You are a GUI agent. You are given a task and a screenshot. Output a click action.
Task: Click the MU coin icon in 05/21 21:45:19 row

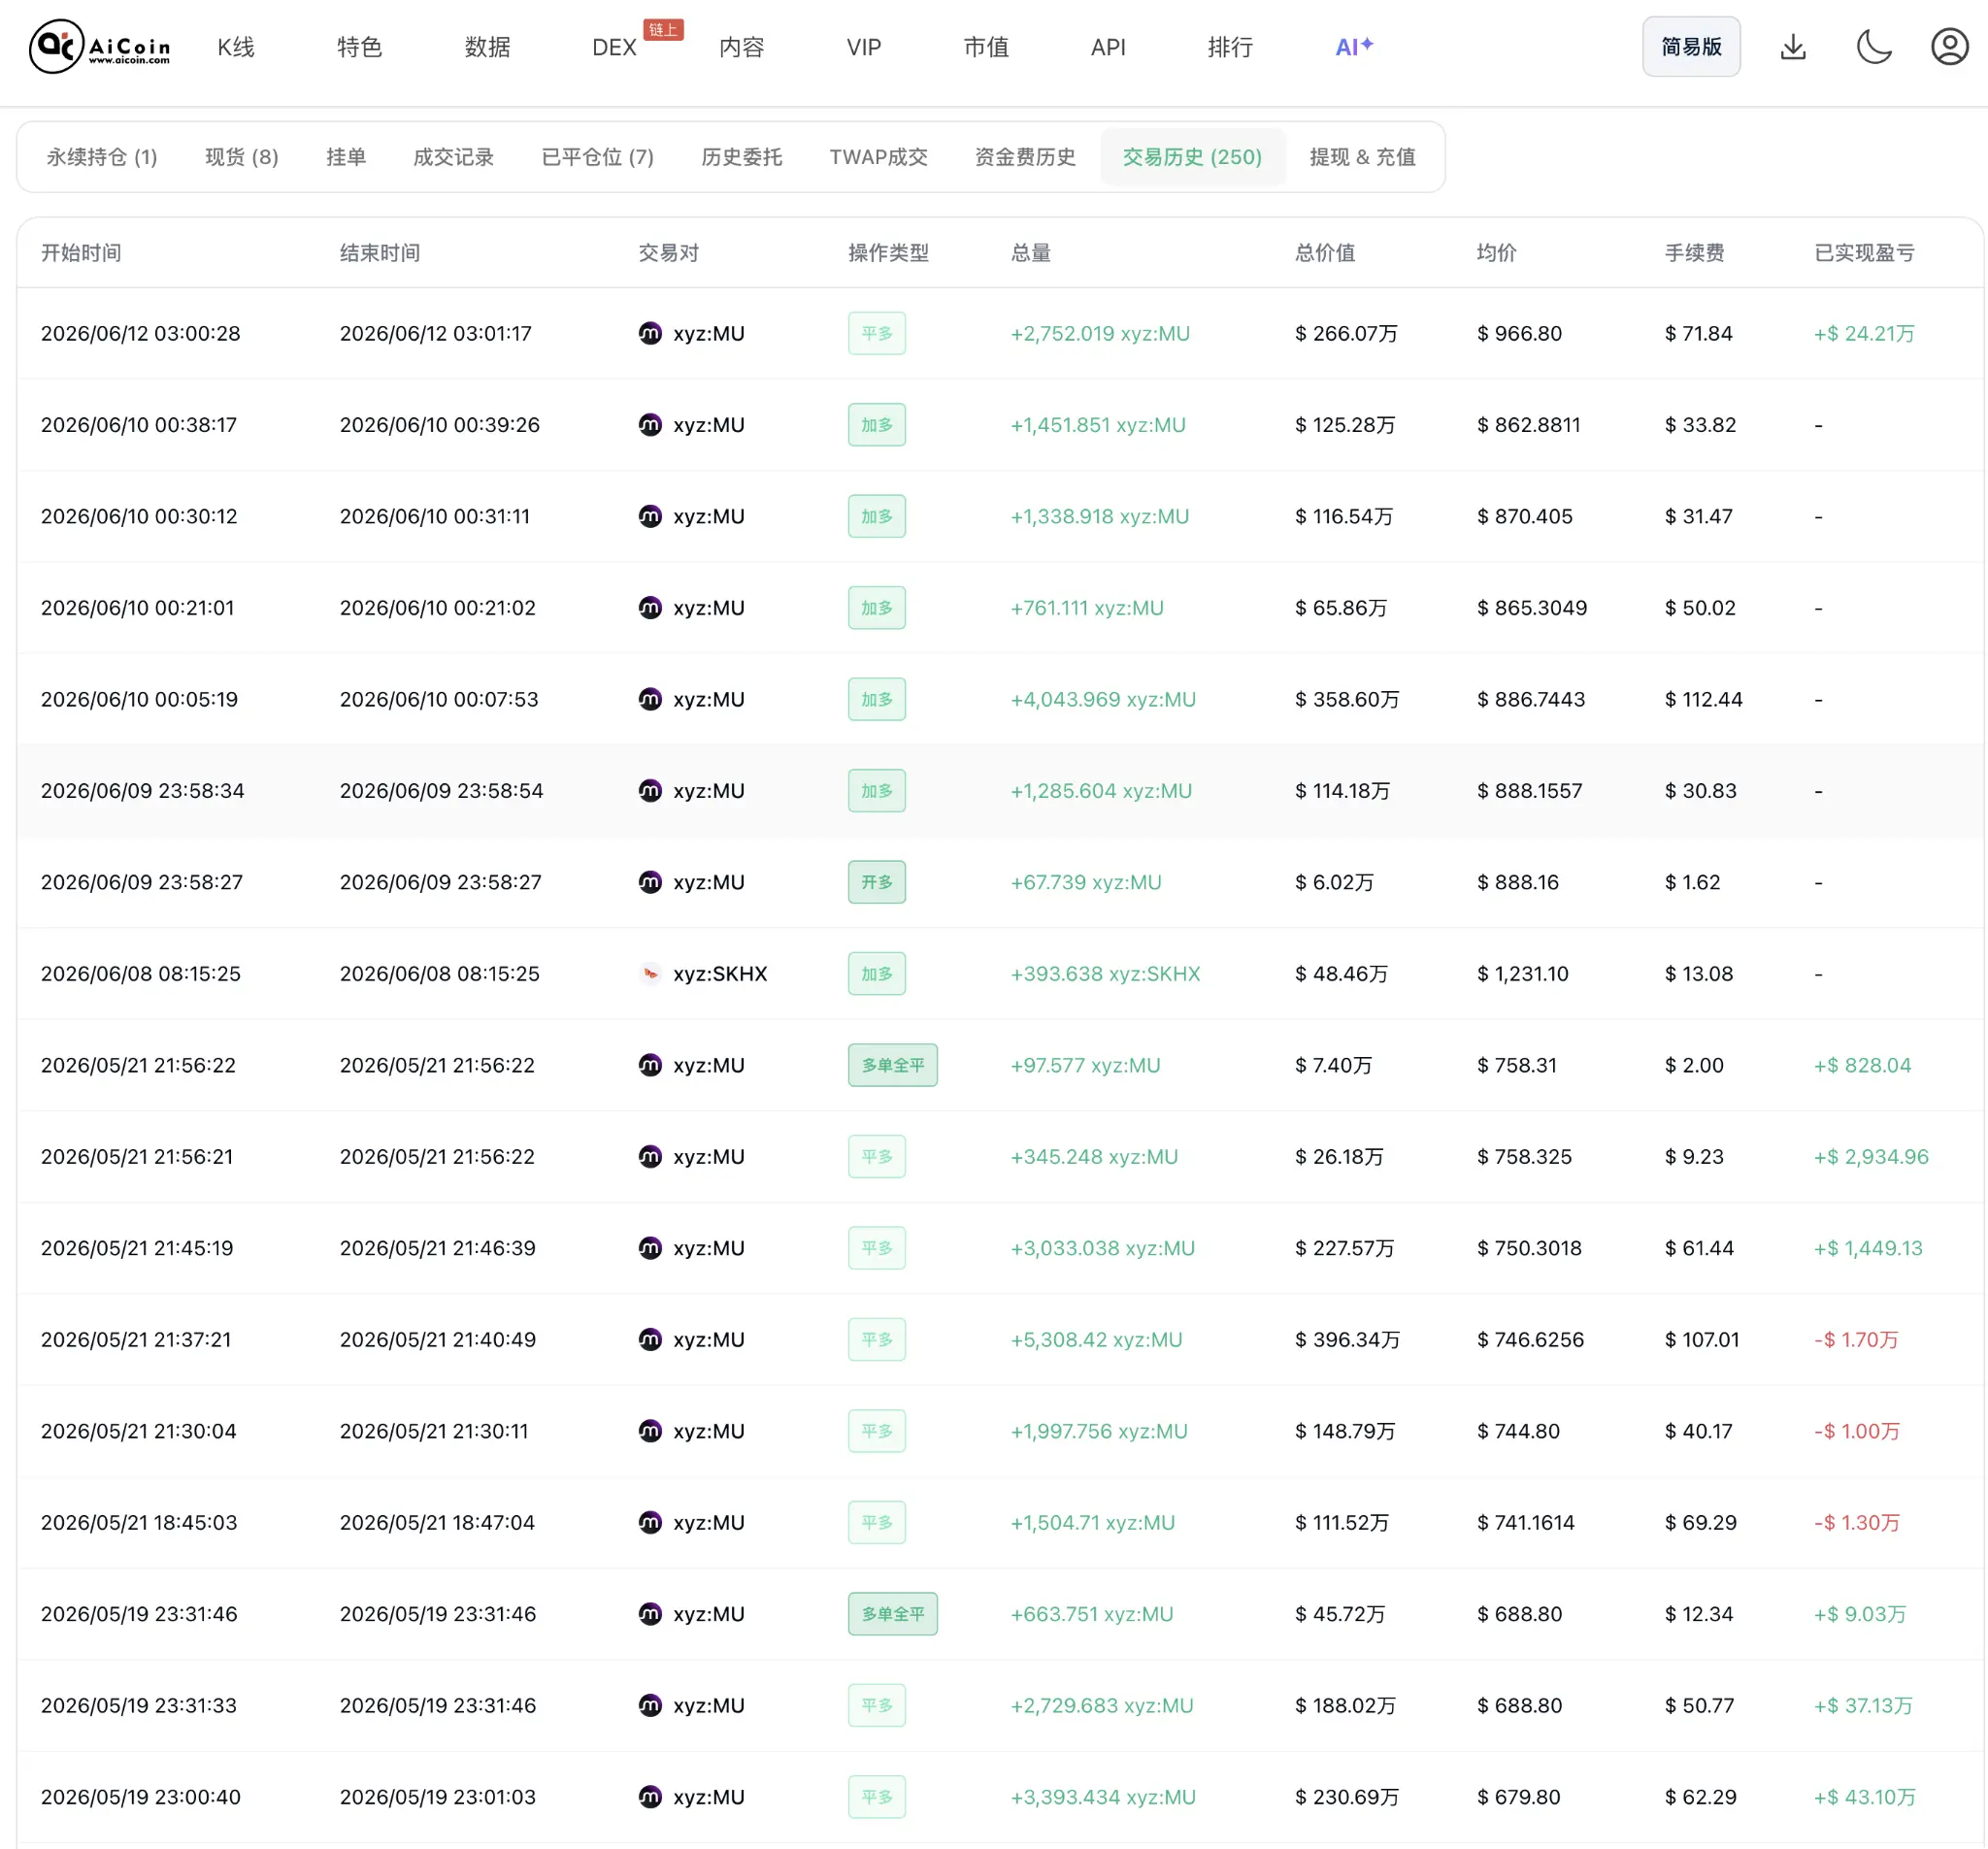650,1248
